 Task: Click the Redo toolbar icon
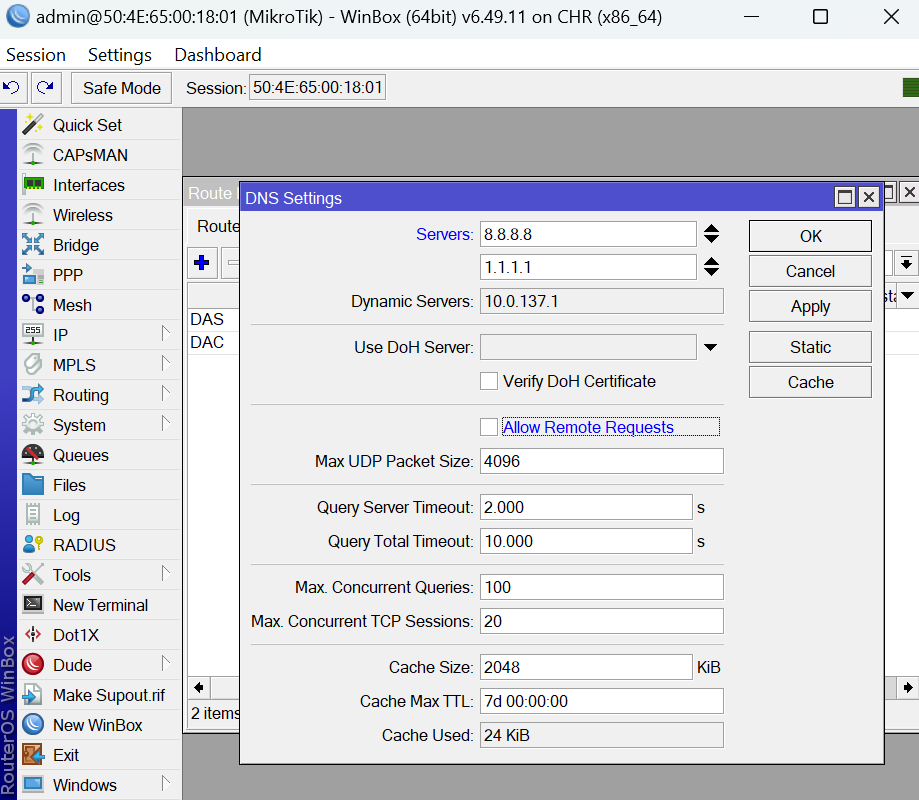click(45, 88)
